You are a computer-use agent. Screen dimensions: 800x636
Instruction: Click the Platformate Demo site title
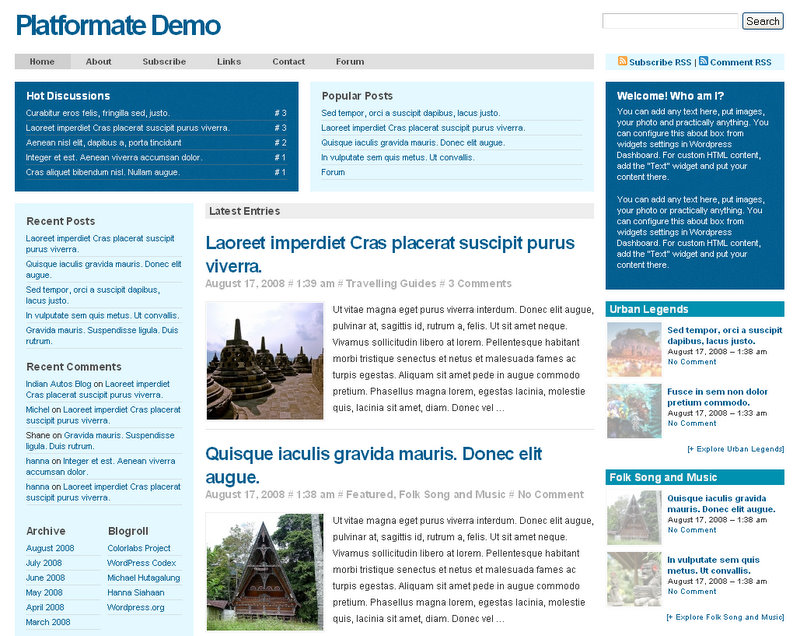pyautogui.click(x=118, y=26)
